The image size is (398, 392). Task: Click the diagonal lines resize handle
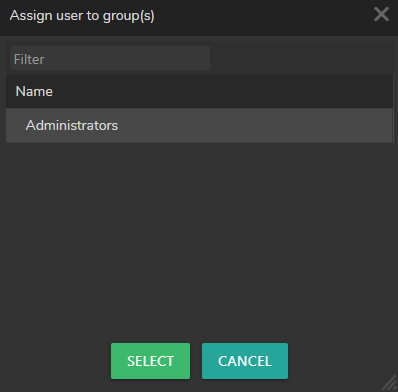(390, 384)
